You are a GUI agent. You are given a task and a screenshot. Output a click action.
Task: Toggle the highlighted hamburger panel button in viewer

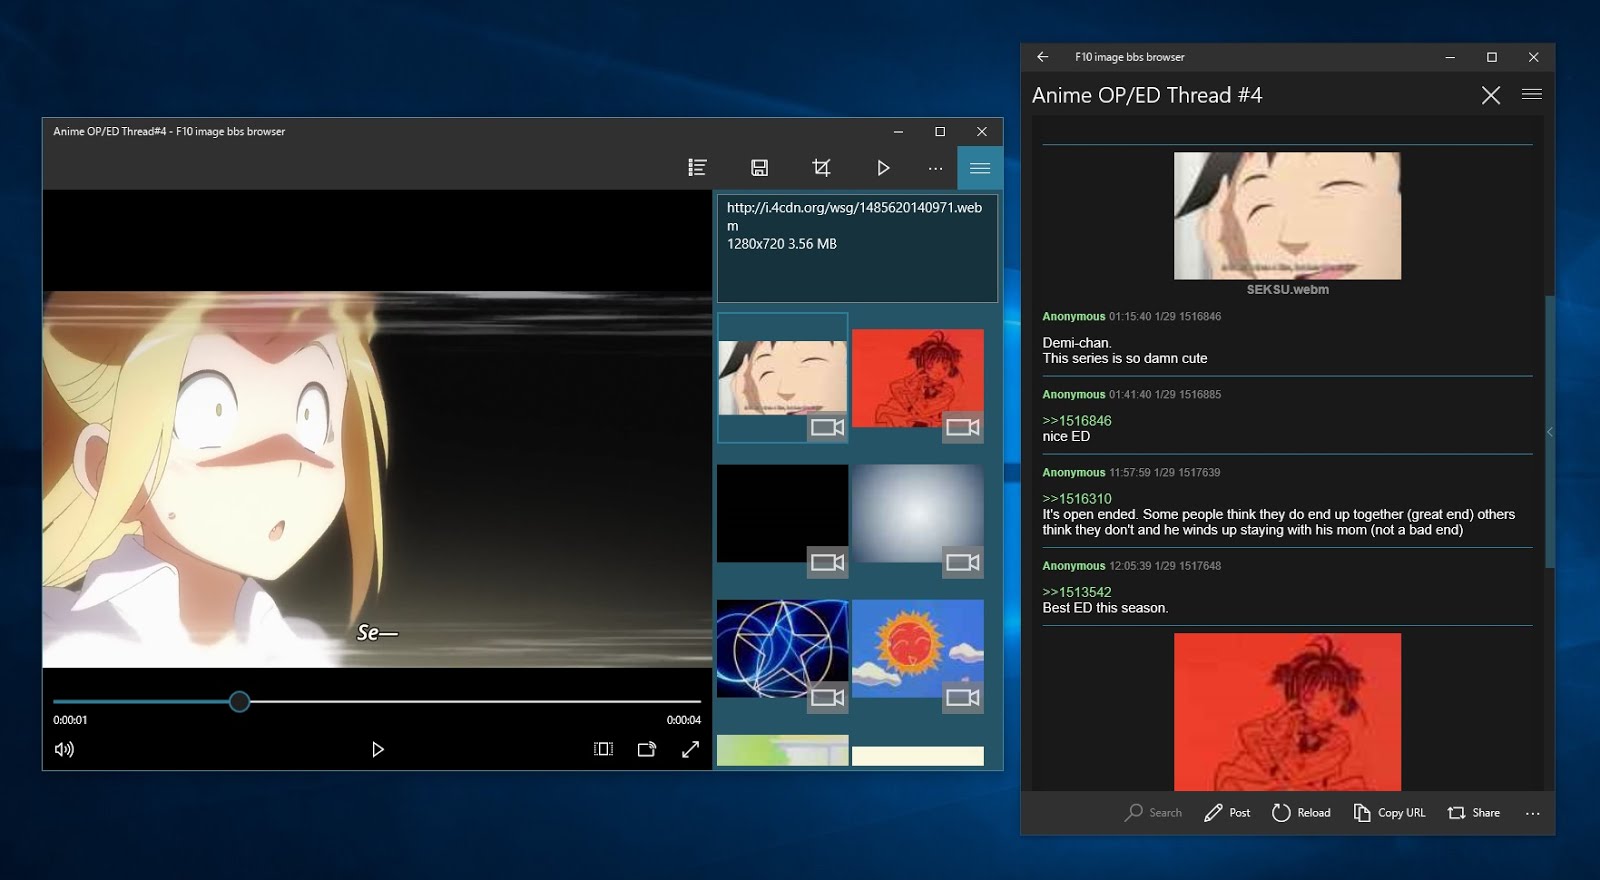(980, 168)
